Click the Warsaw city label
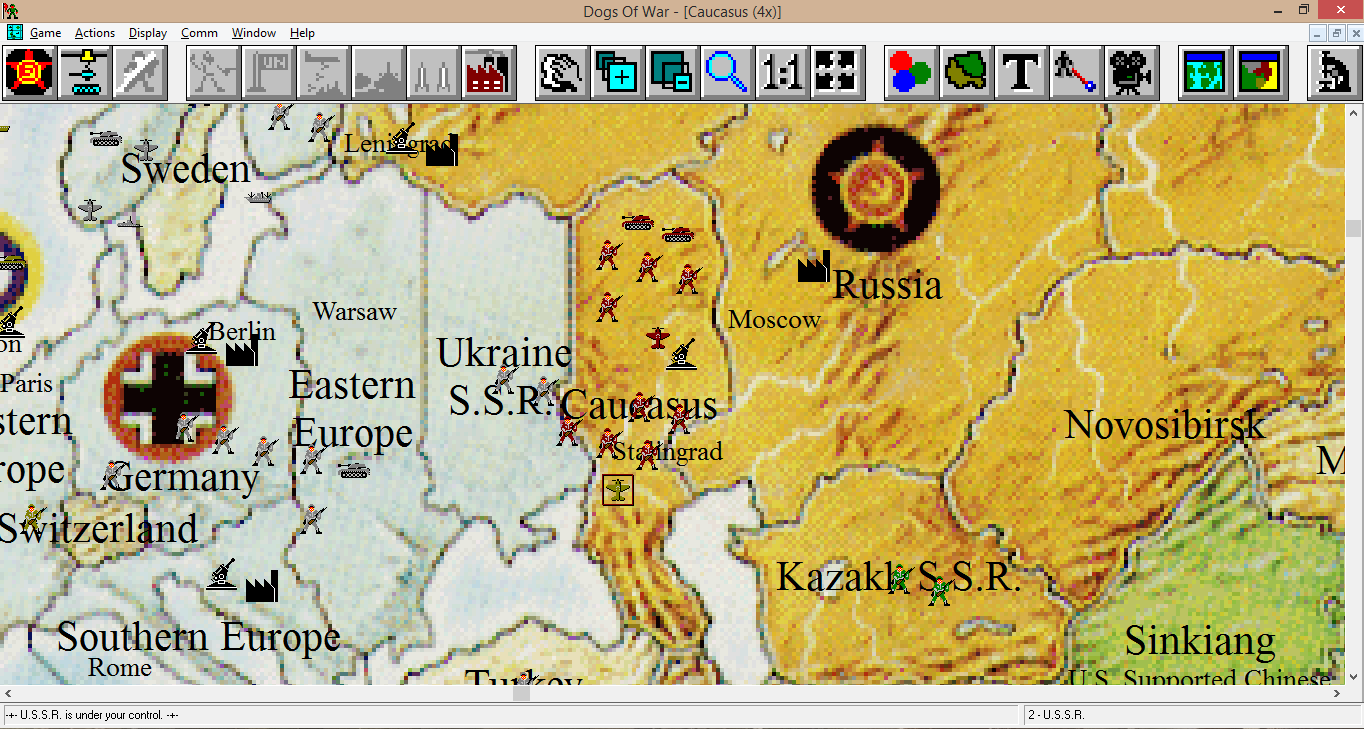Image resolution: width=1364 pixels, height=729 pixels. (355, 312)
